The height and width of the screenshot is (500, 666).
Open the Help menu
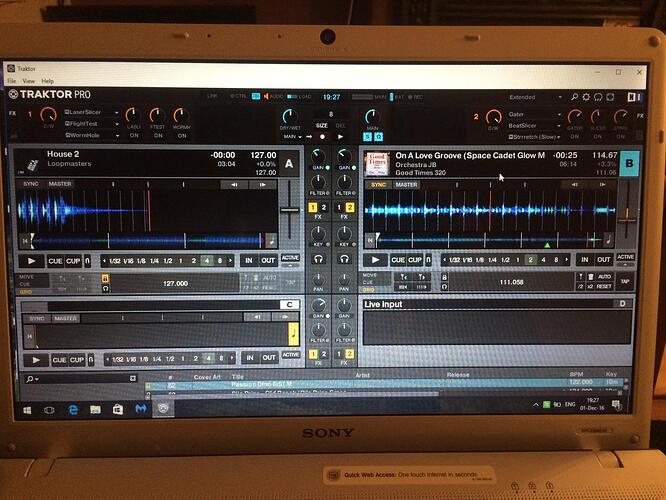click(47, 81)
